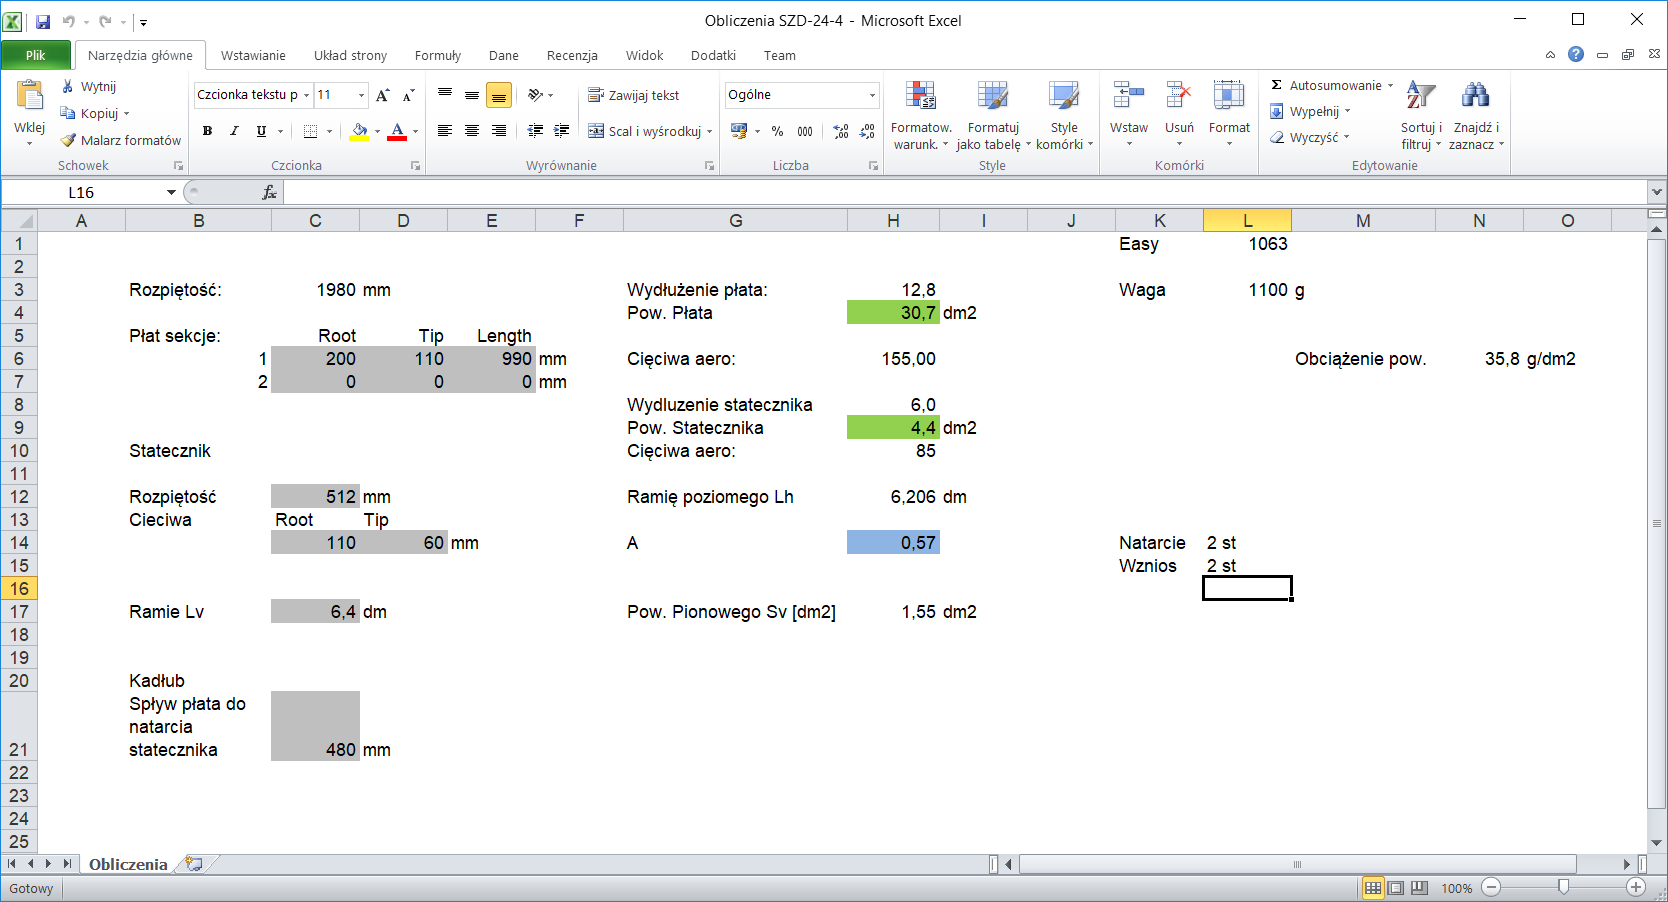Image resolution: width=1668 pixels, height=902 pixels.
Task: Click the Format Painter brush icon
Action: pos(68,140)
